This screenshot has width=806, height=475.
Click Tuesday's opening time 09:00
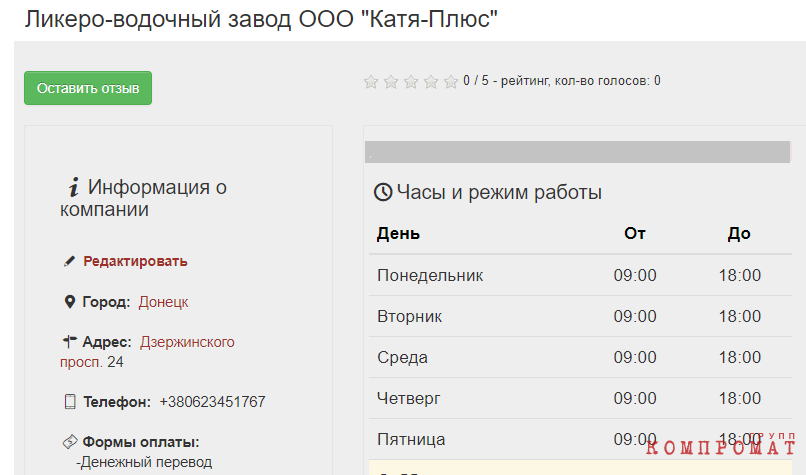click(x=635, y=316)
